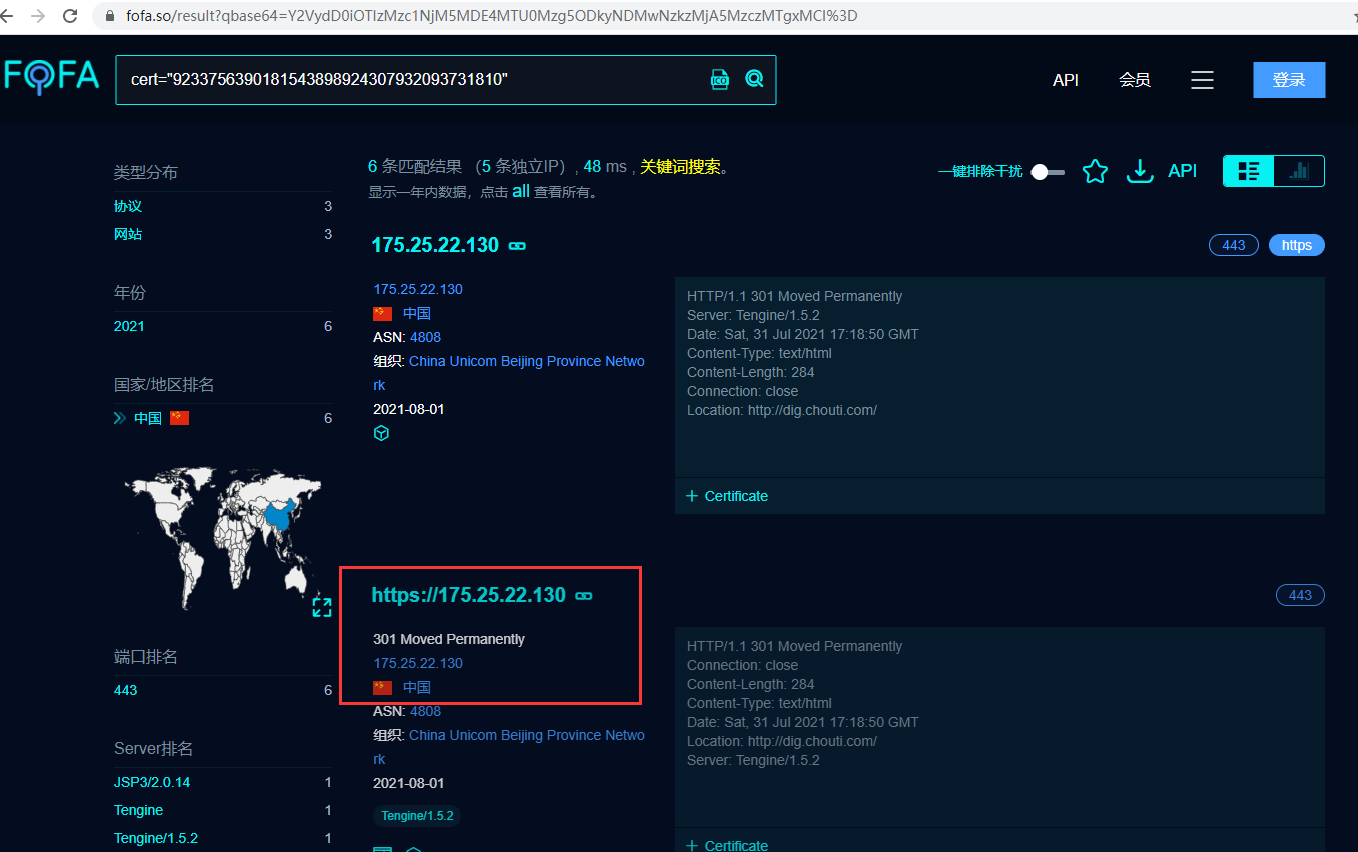
Task: Click the FOFA logo
Action: click(52, 76)
